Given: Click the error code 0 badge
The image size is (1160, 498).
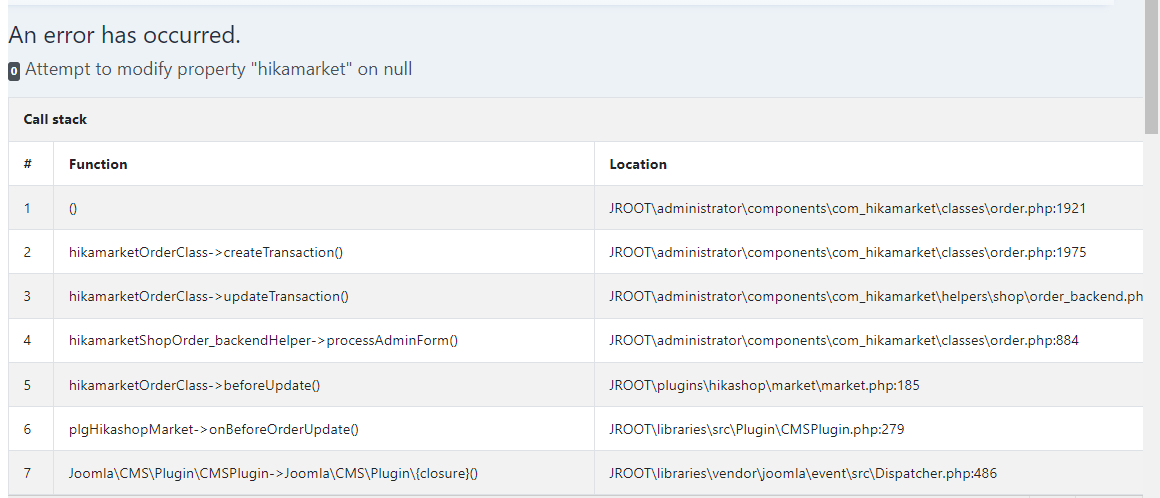Looking at the screenshot, I should coord(14,71).
